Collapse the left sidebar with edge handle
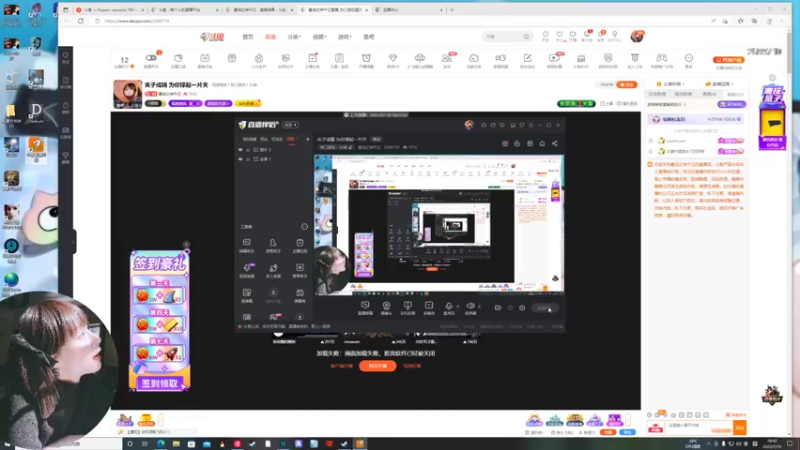The image size is (800, 450). 74,241
